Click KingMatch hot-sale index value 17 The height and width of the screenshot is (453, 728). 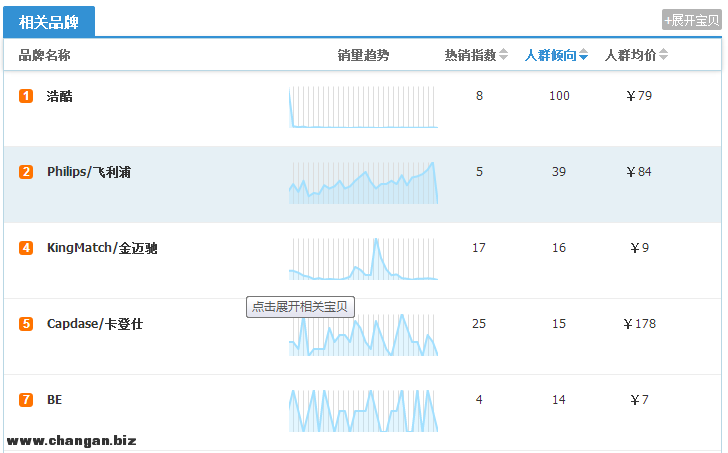coord(479,248)
